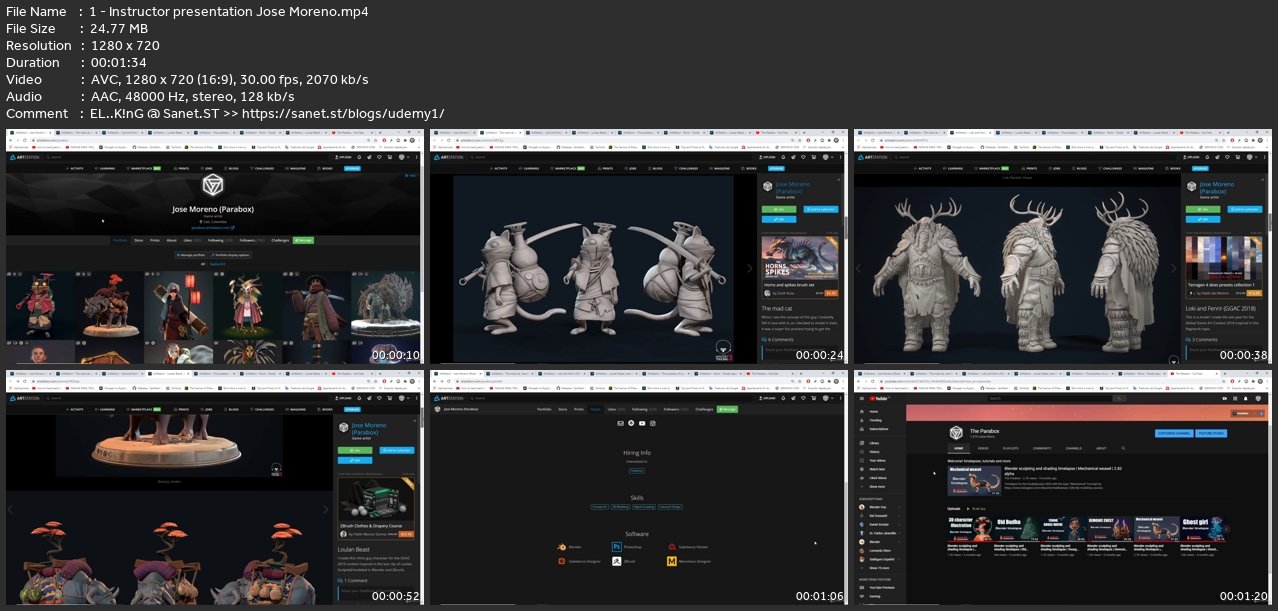1278x611 pixels.
Task: Click the Loki and Fenrir (GGAC 2018) title at 00:00:38
Action: click(x=1221, y=309)
